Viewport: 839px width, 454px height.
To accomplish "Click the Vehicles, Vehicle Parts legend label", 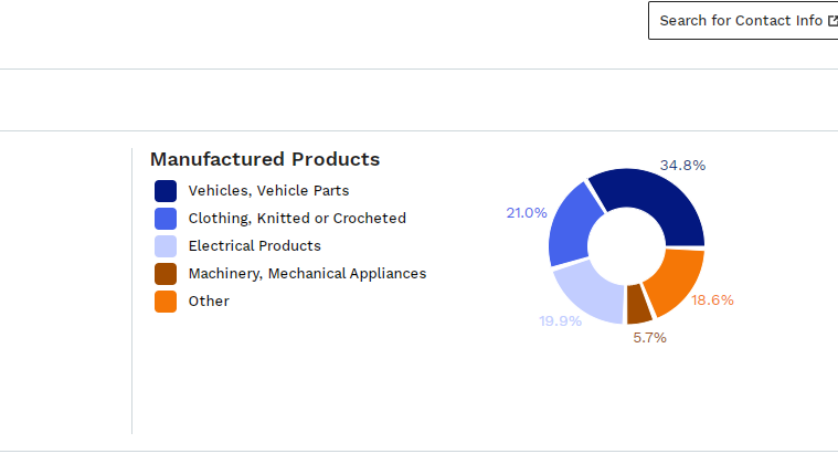I will (x=269, y=191).
